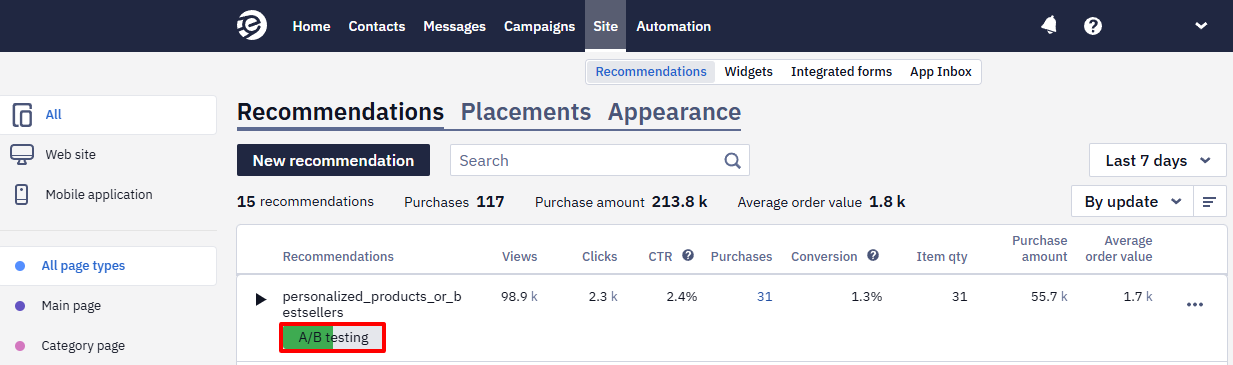Switch to the Widgets submenu item

(749, 72)
